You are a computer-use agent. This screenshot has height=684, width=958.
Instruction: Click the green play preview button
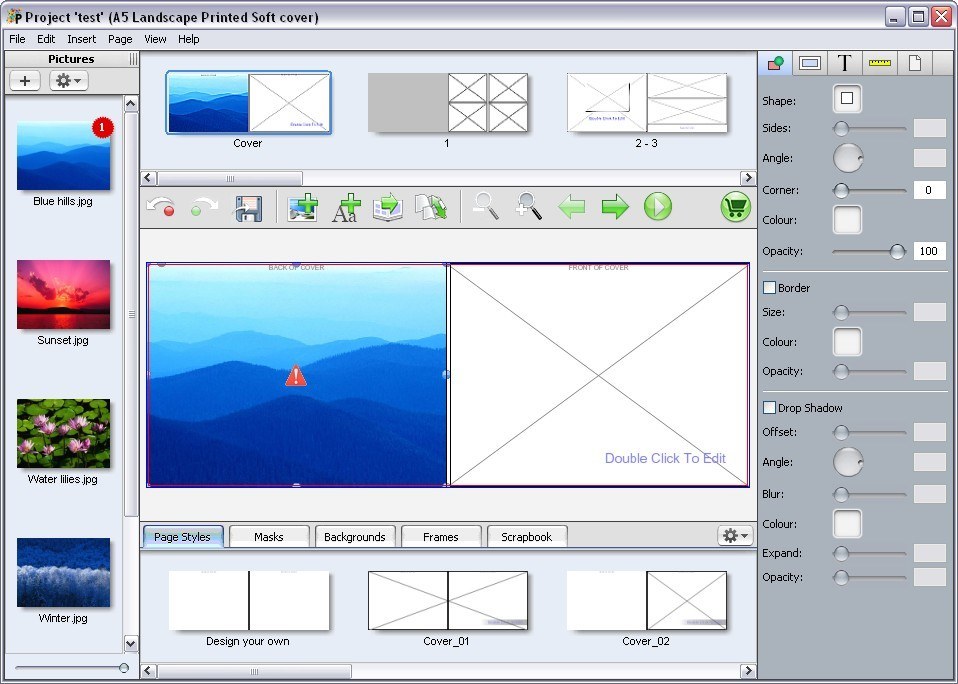point(657,207)
